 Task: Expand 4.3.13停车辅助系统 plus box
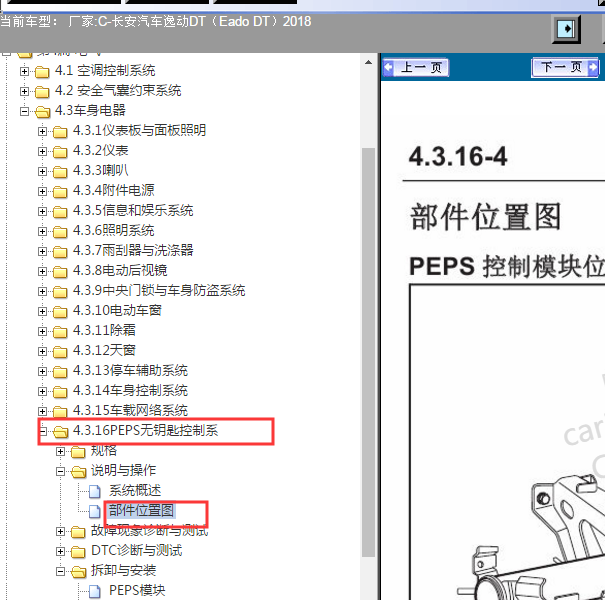pyautogui.click(x=42, y=372)
